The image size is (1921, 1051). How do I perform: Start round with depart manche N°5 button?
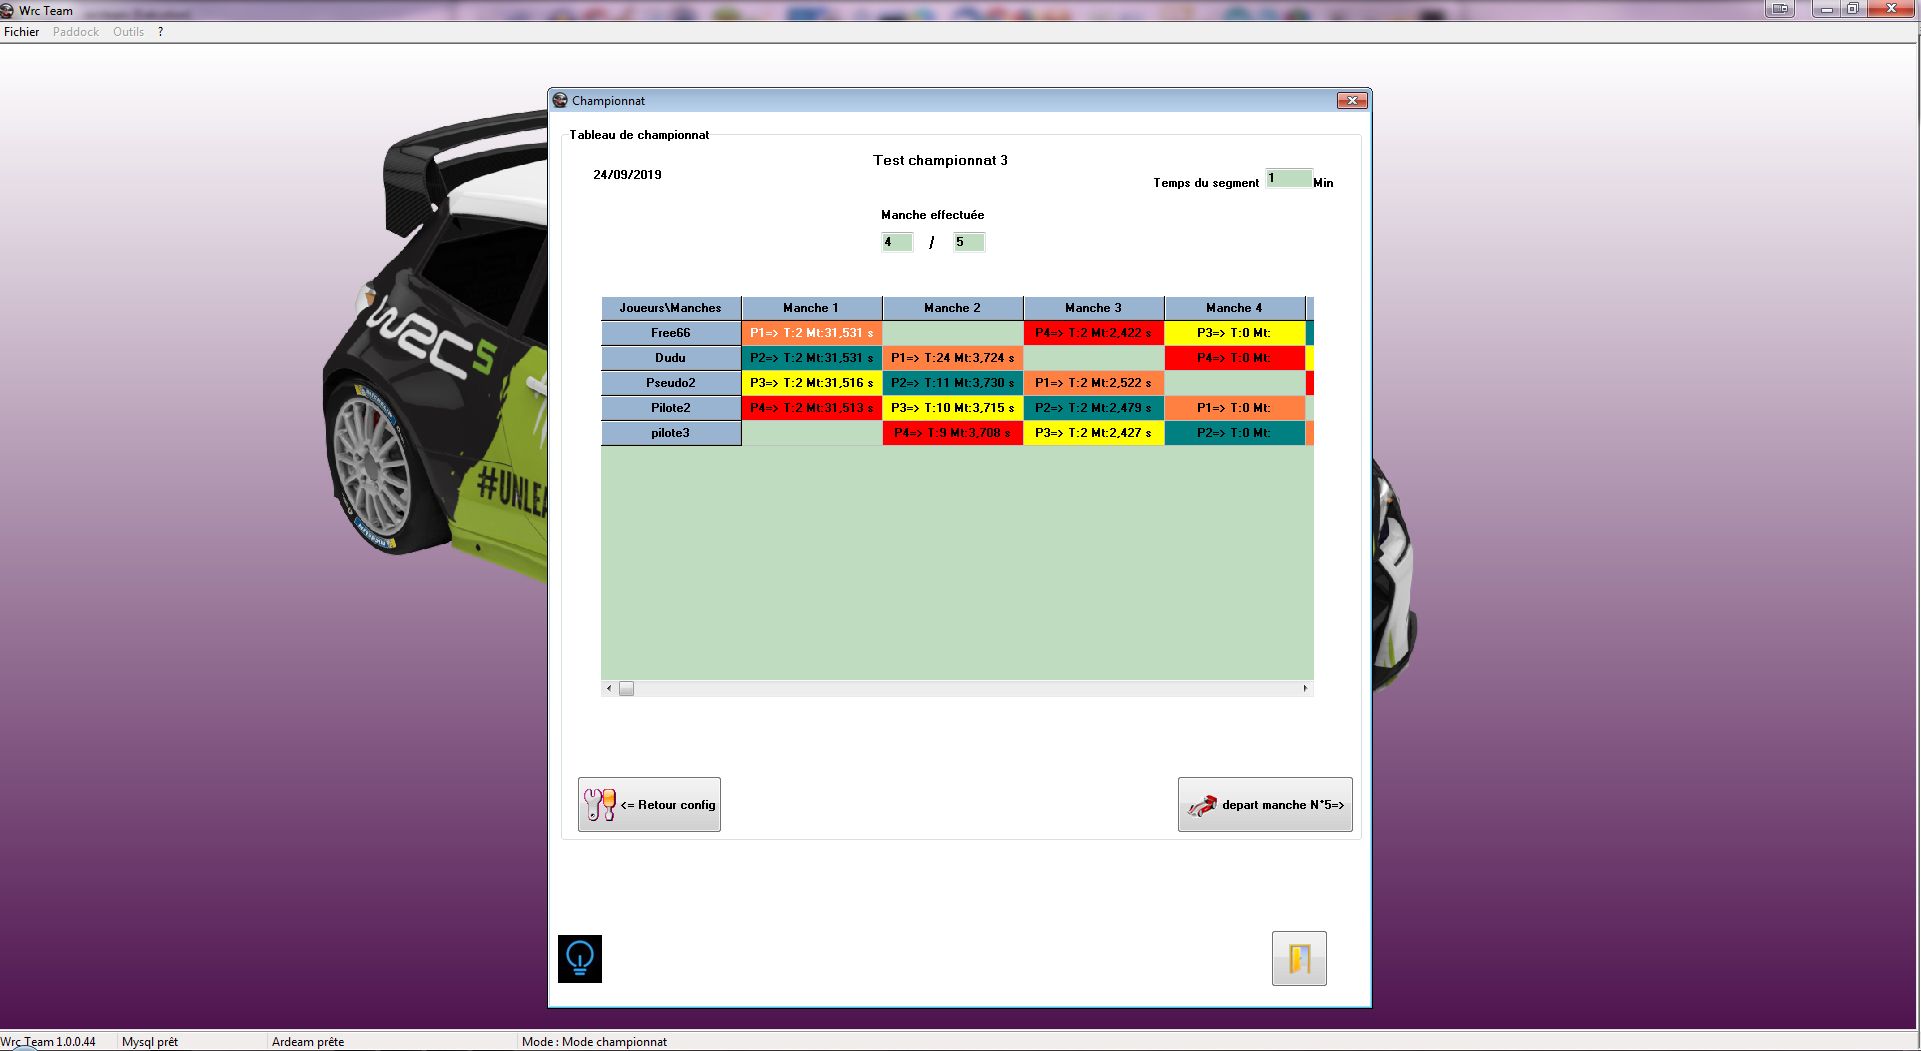(x=1265, y=805)
